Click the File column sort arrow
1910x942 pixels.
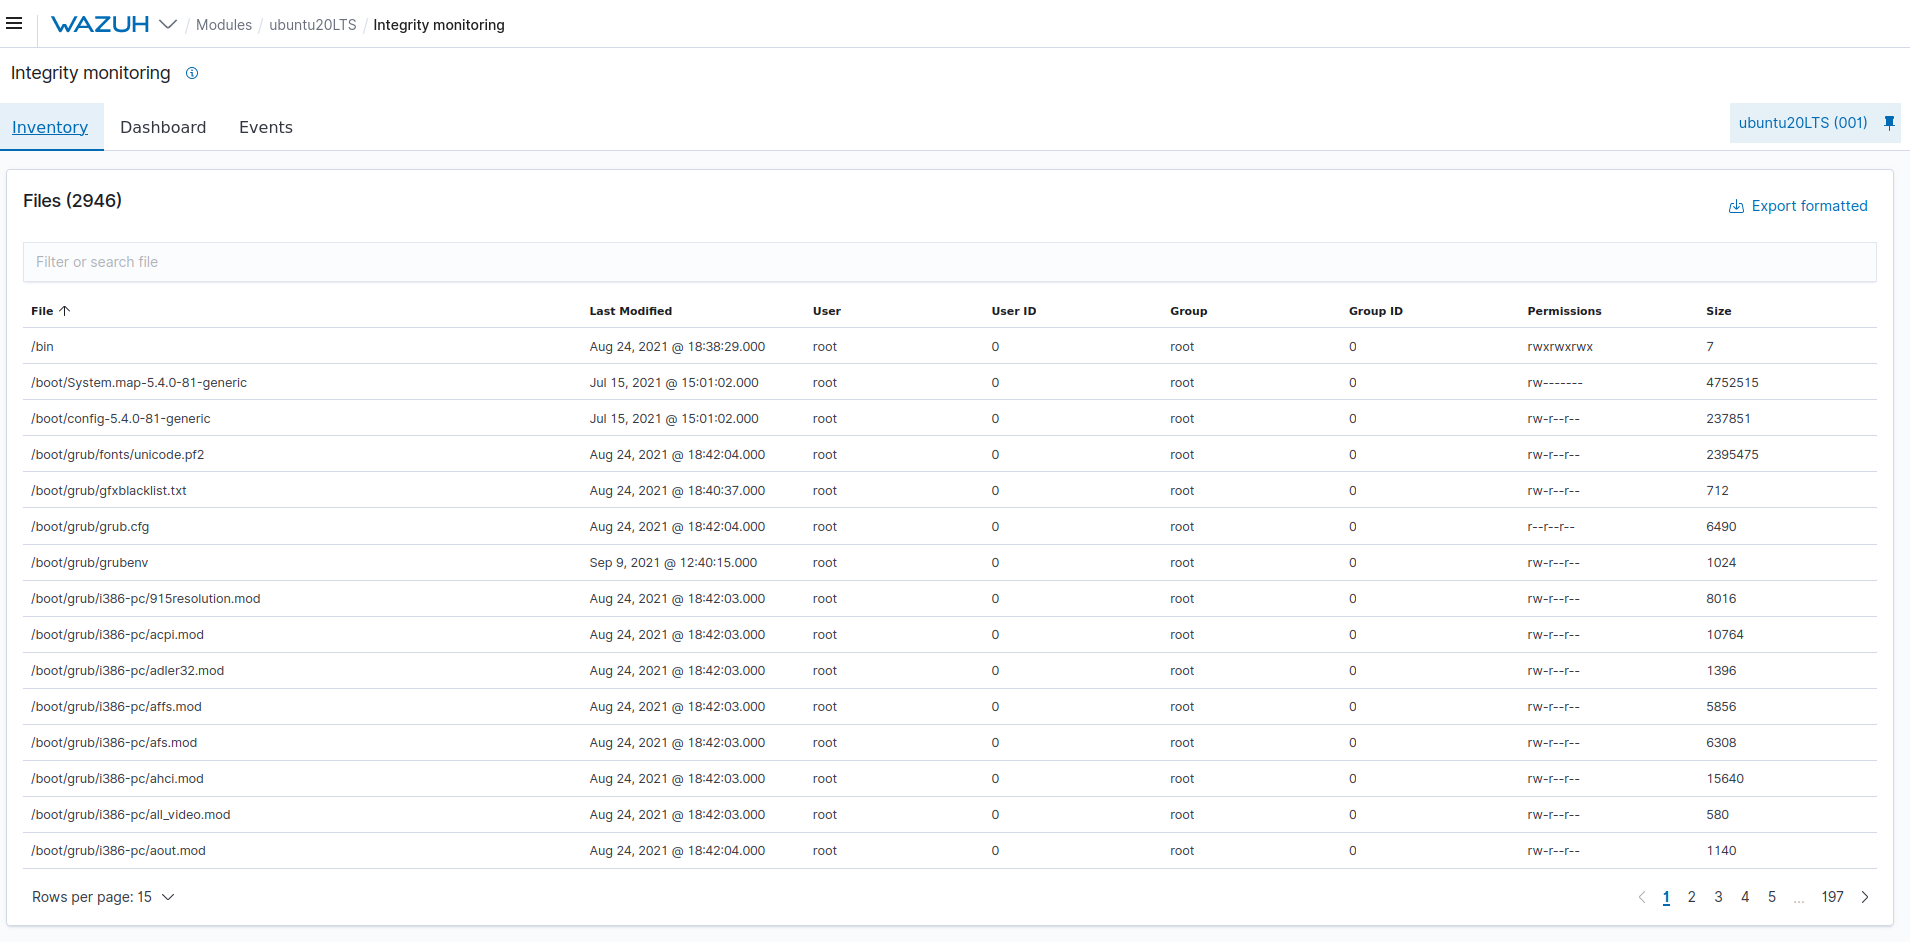pos(65,311)
